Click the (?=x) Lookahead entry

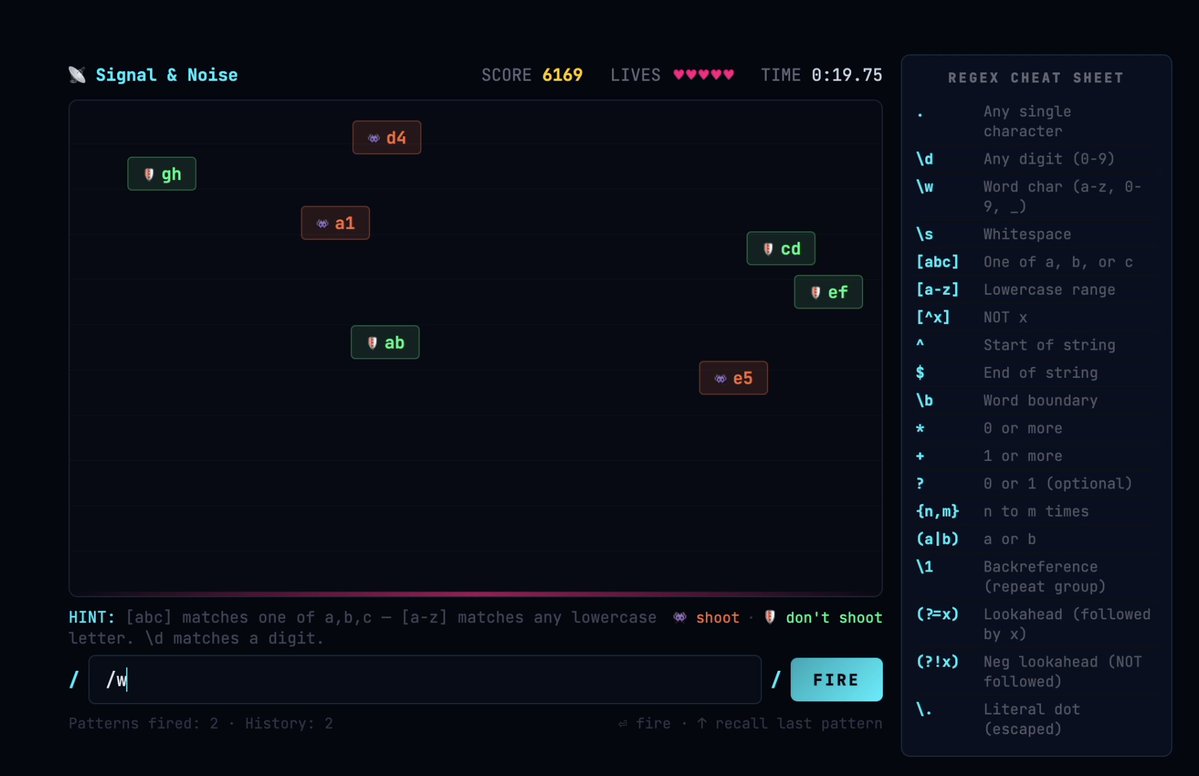point(1035,624)
